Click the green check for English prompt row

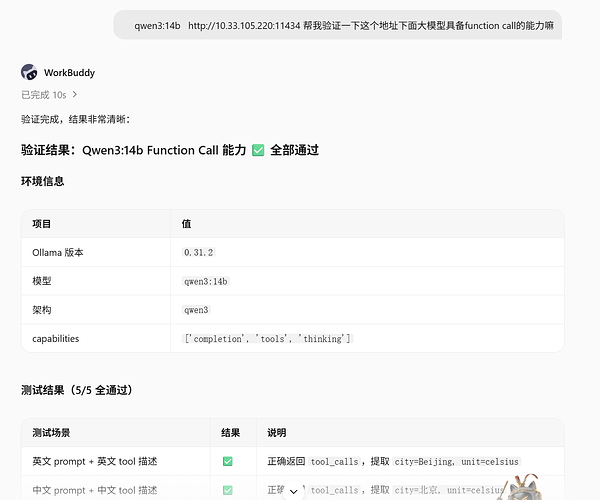(x=228, y=461)
